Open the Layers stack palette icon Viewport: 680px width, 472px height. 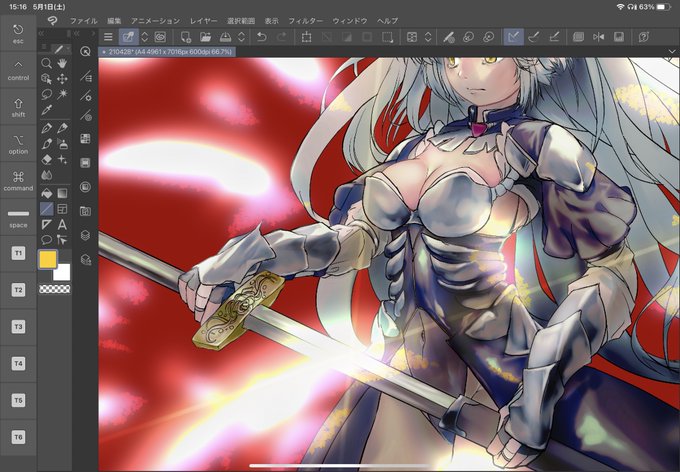click(x=85, y=235)
